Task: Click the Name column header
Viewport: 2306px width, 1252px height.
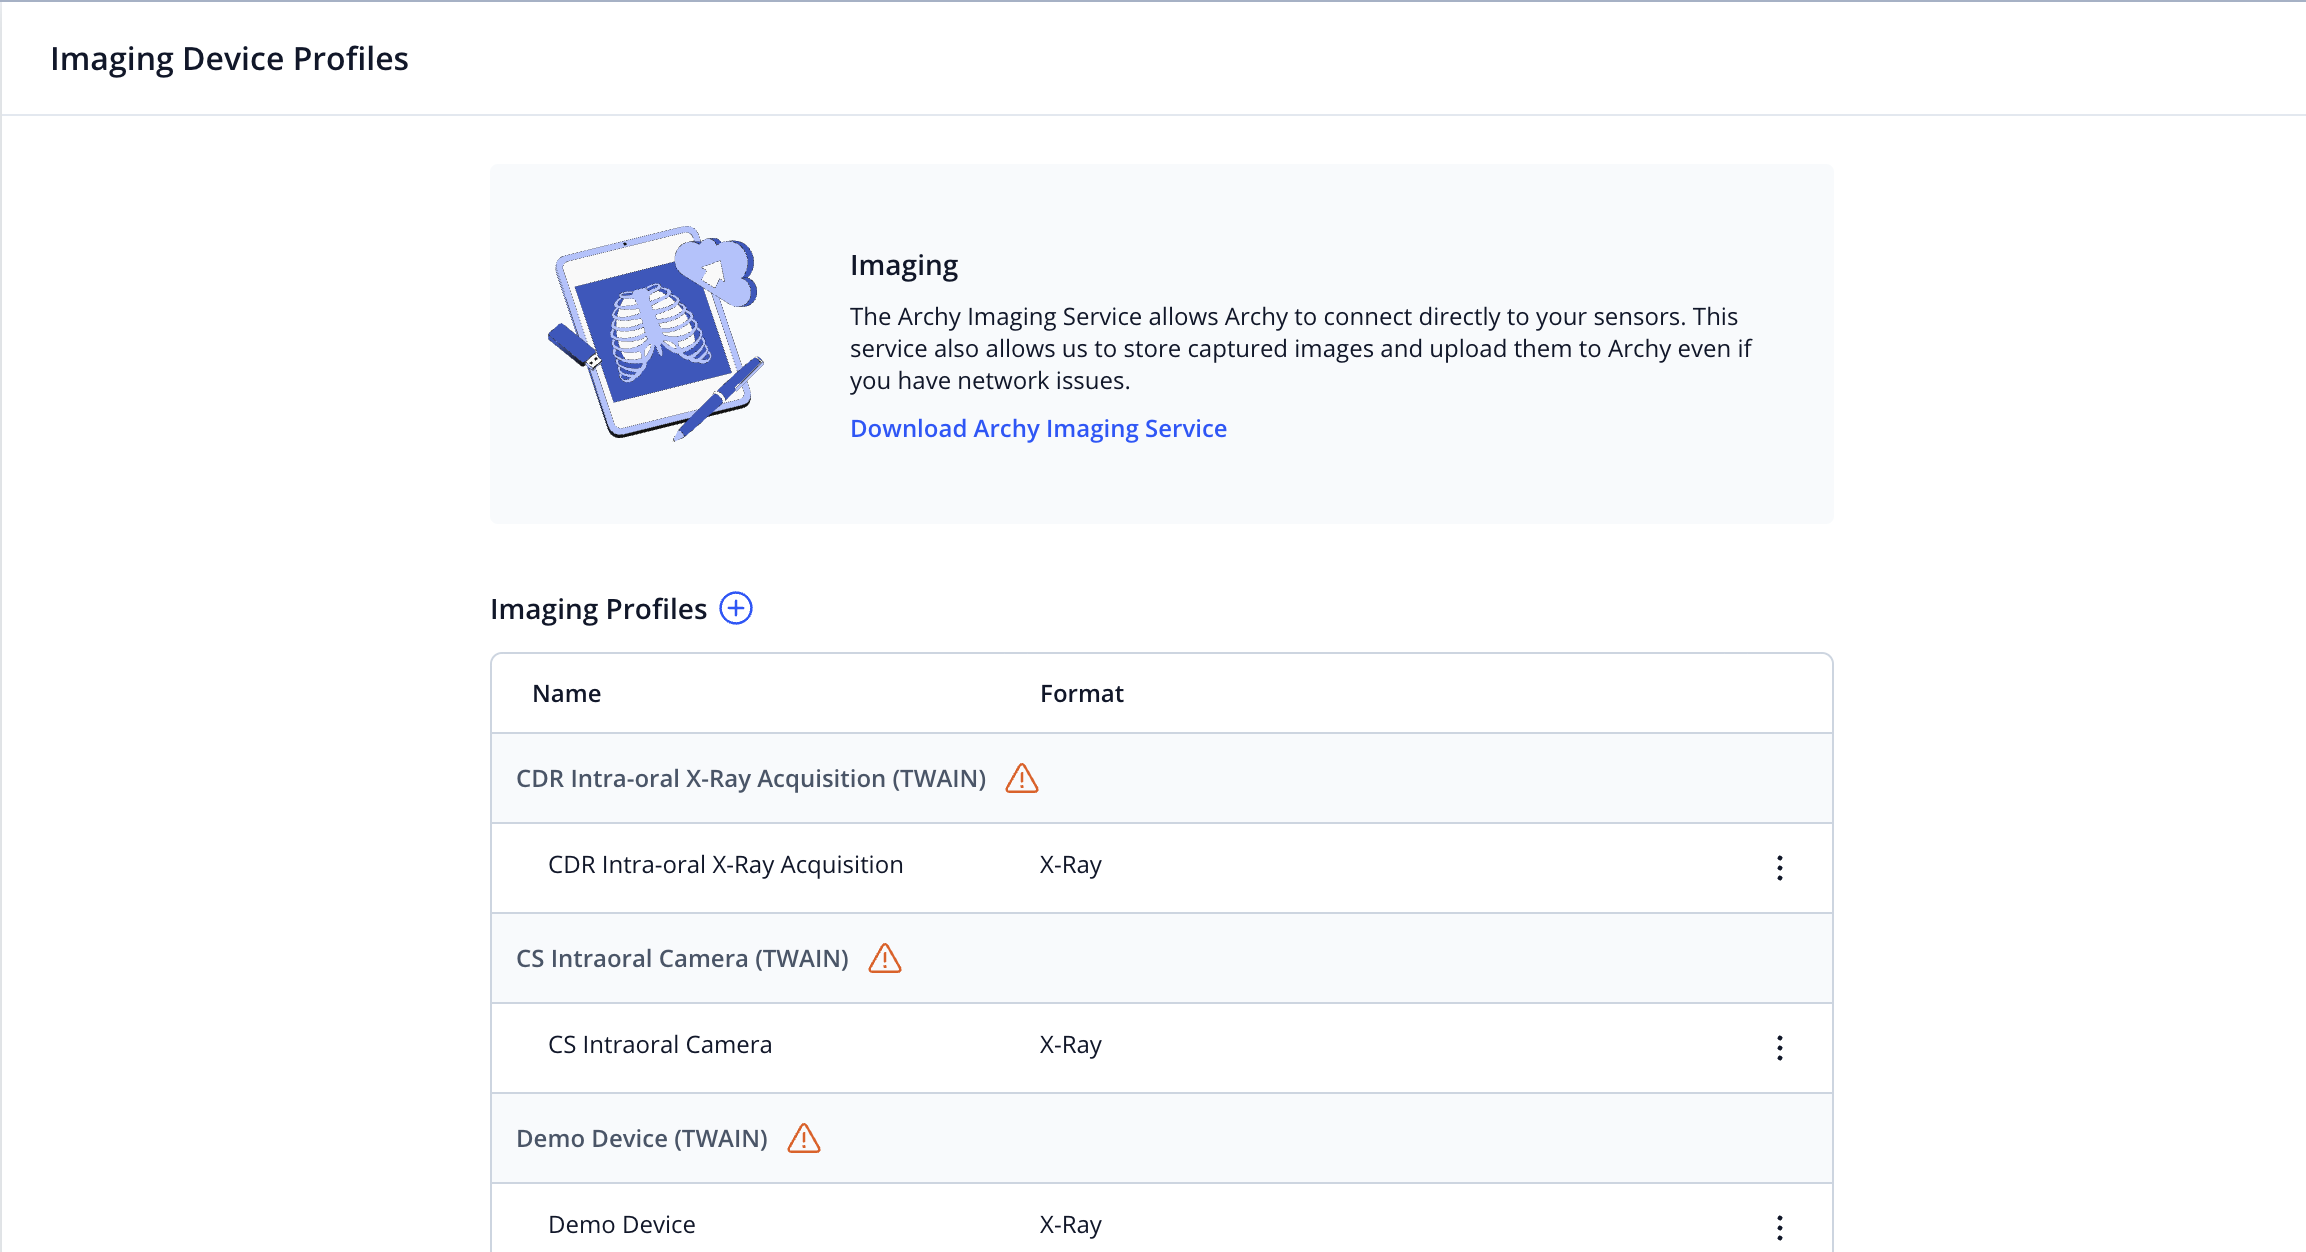Action: click(x=566, y=693)
